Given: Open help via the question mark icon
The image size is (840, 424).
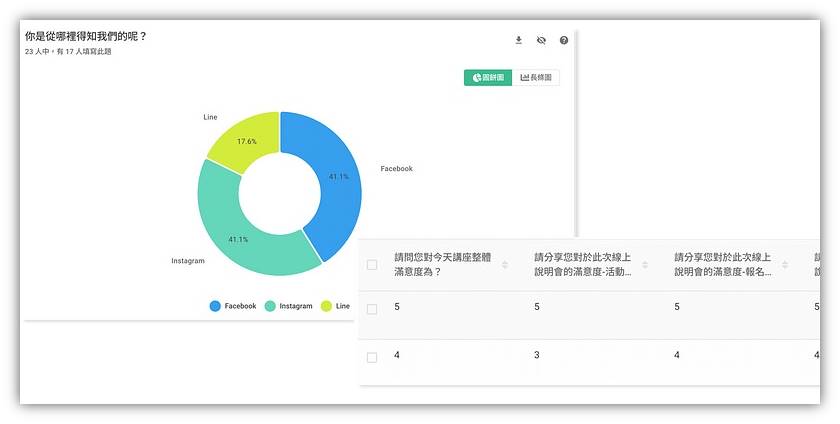Looking at the screenshot, I should click(x=564, y=40).
